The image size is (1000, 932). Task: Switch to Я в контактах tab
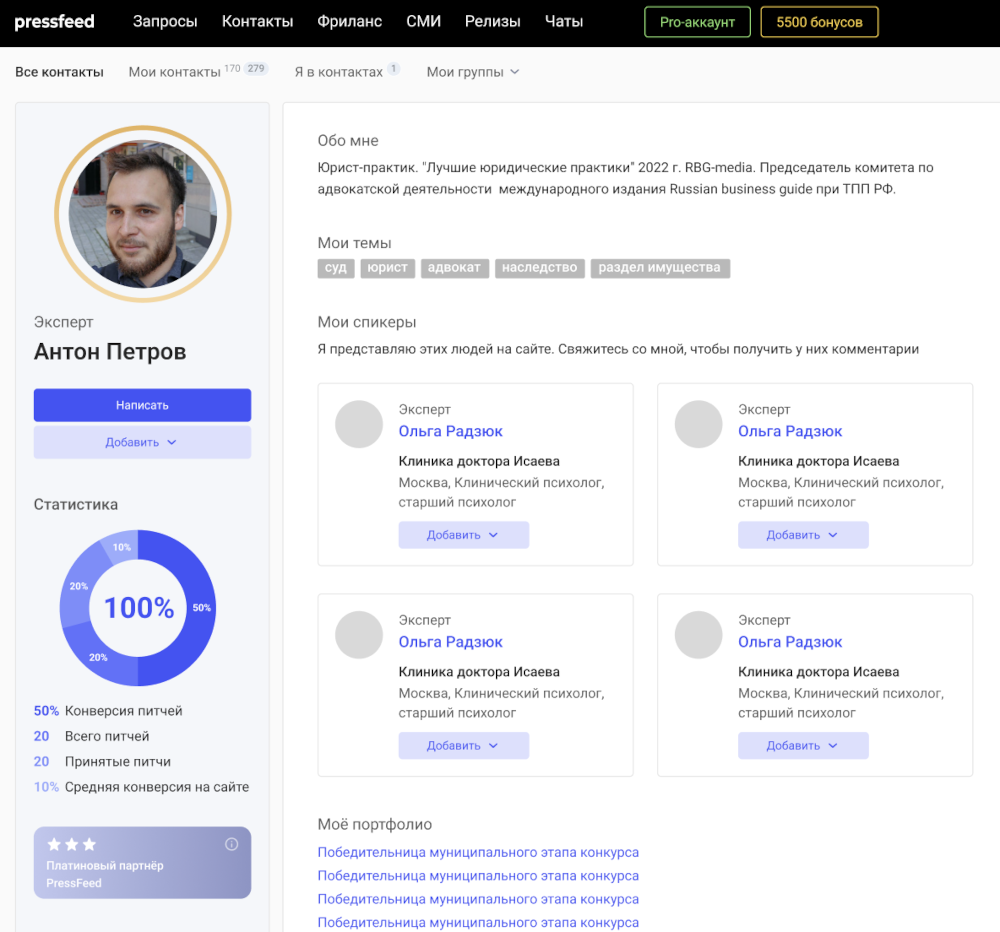338,72
